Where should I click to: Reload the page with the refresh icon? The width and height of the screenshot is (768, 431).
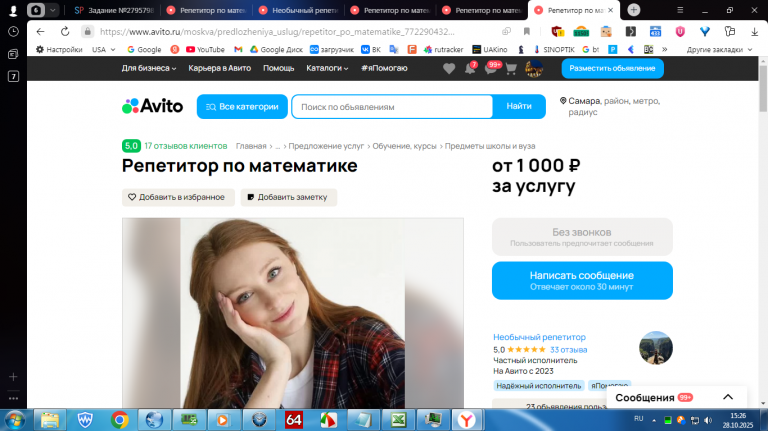65,31
